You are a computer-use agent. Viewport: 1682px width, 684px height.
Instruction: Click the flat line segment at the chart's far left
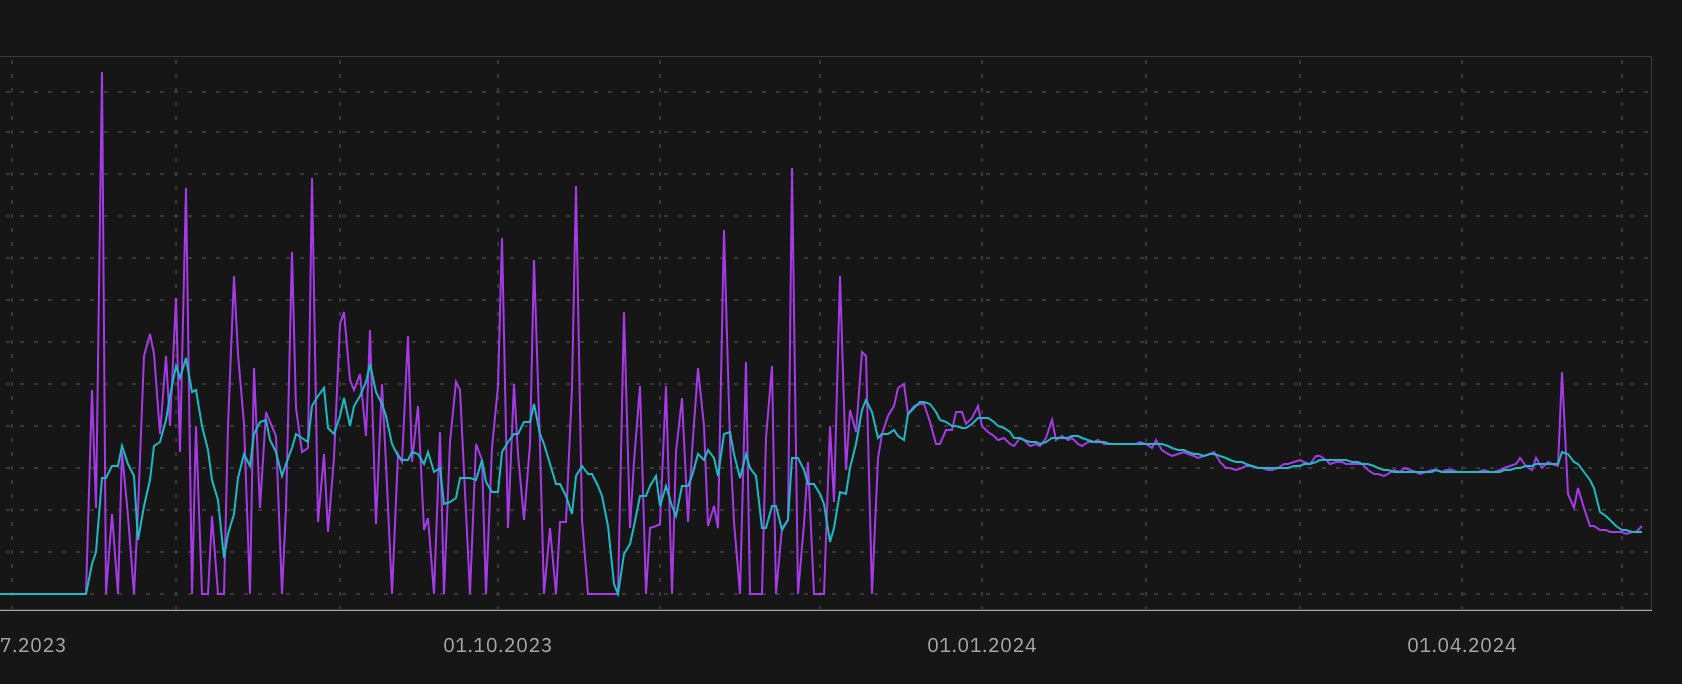click(x=42, y=594)
